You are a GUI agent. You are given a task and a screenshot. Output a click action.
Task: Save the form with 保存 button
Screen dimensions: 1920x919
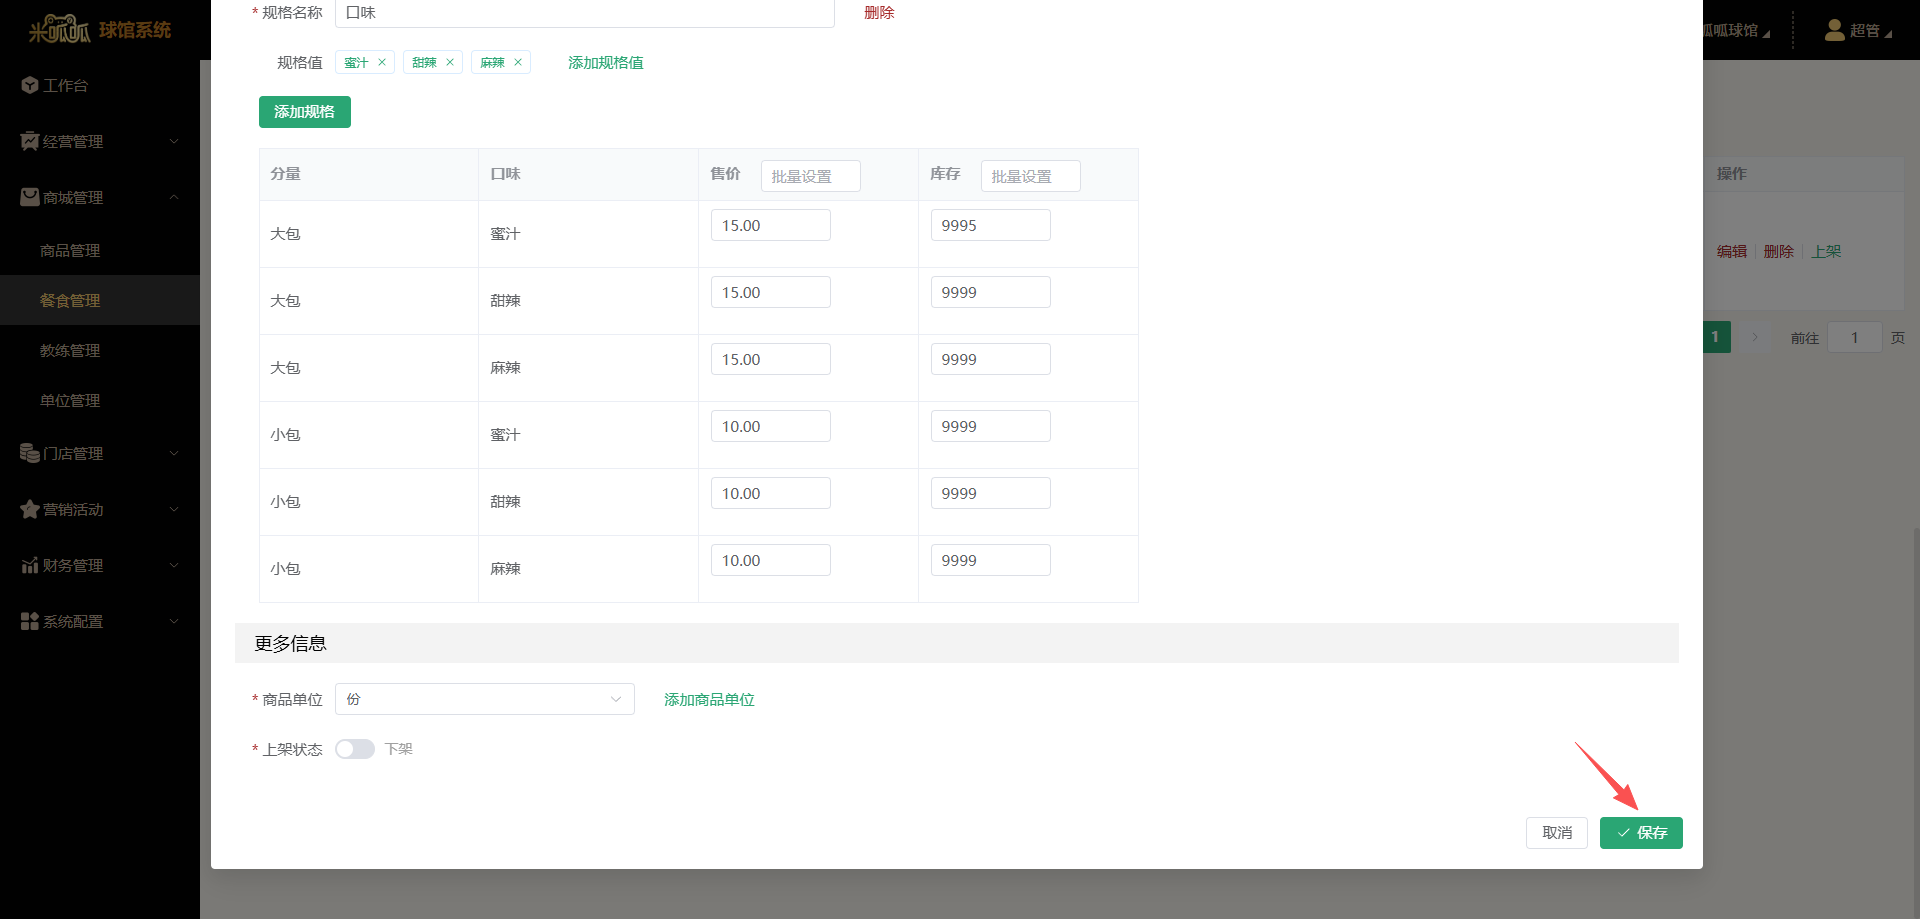tap(1640, 833)
